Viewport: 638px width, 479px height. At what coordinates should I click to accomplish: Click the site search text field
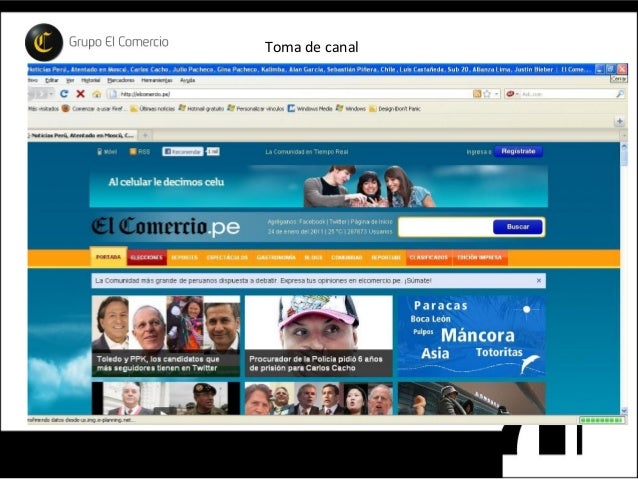(x=446, y=227)
